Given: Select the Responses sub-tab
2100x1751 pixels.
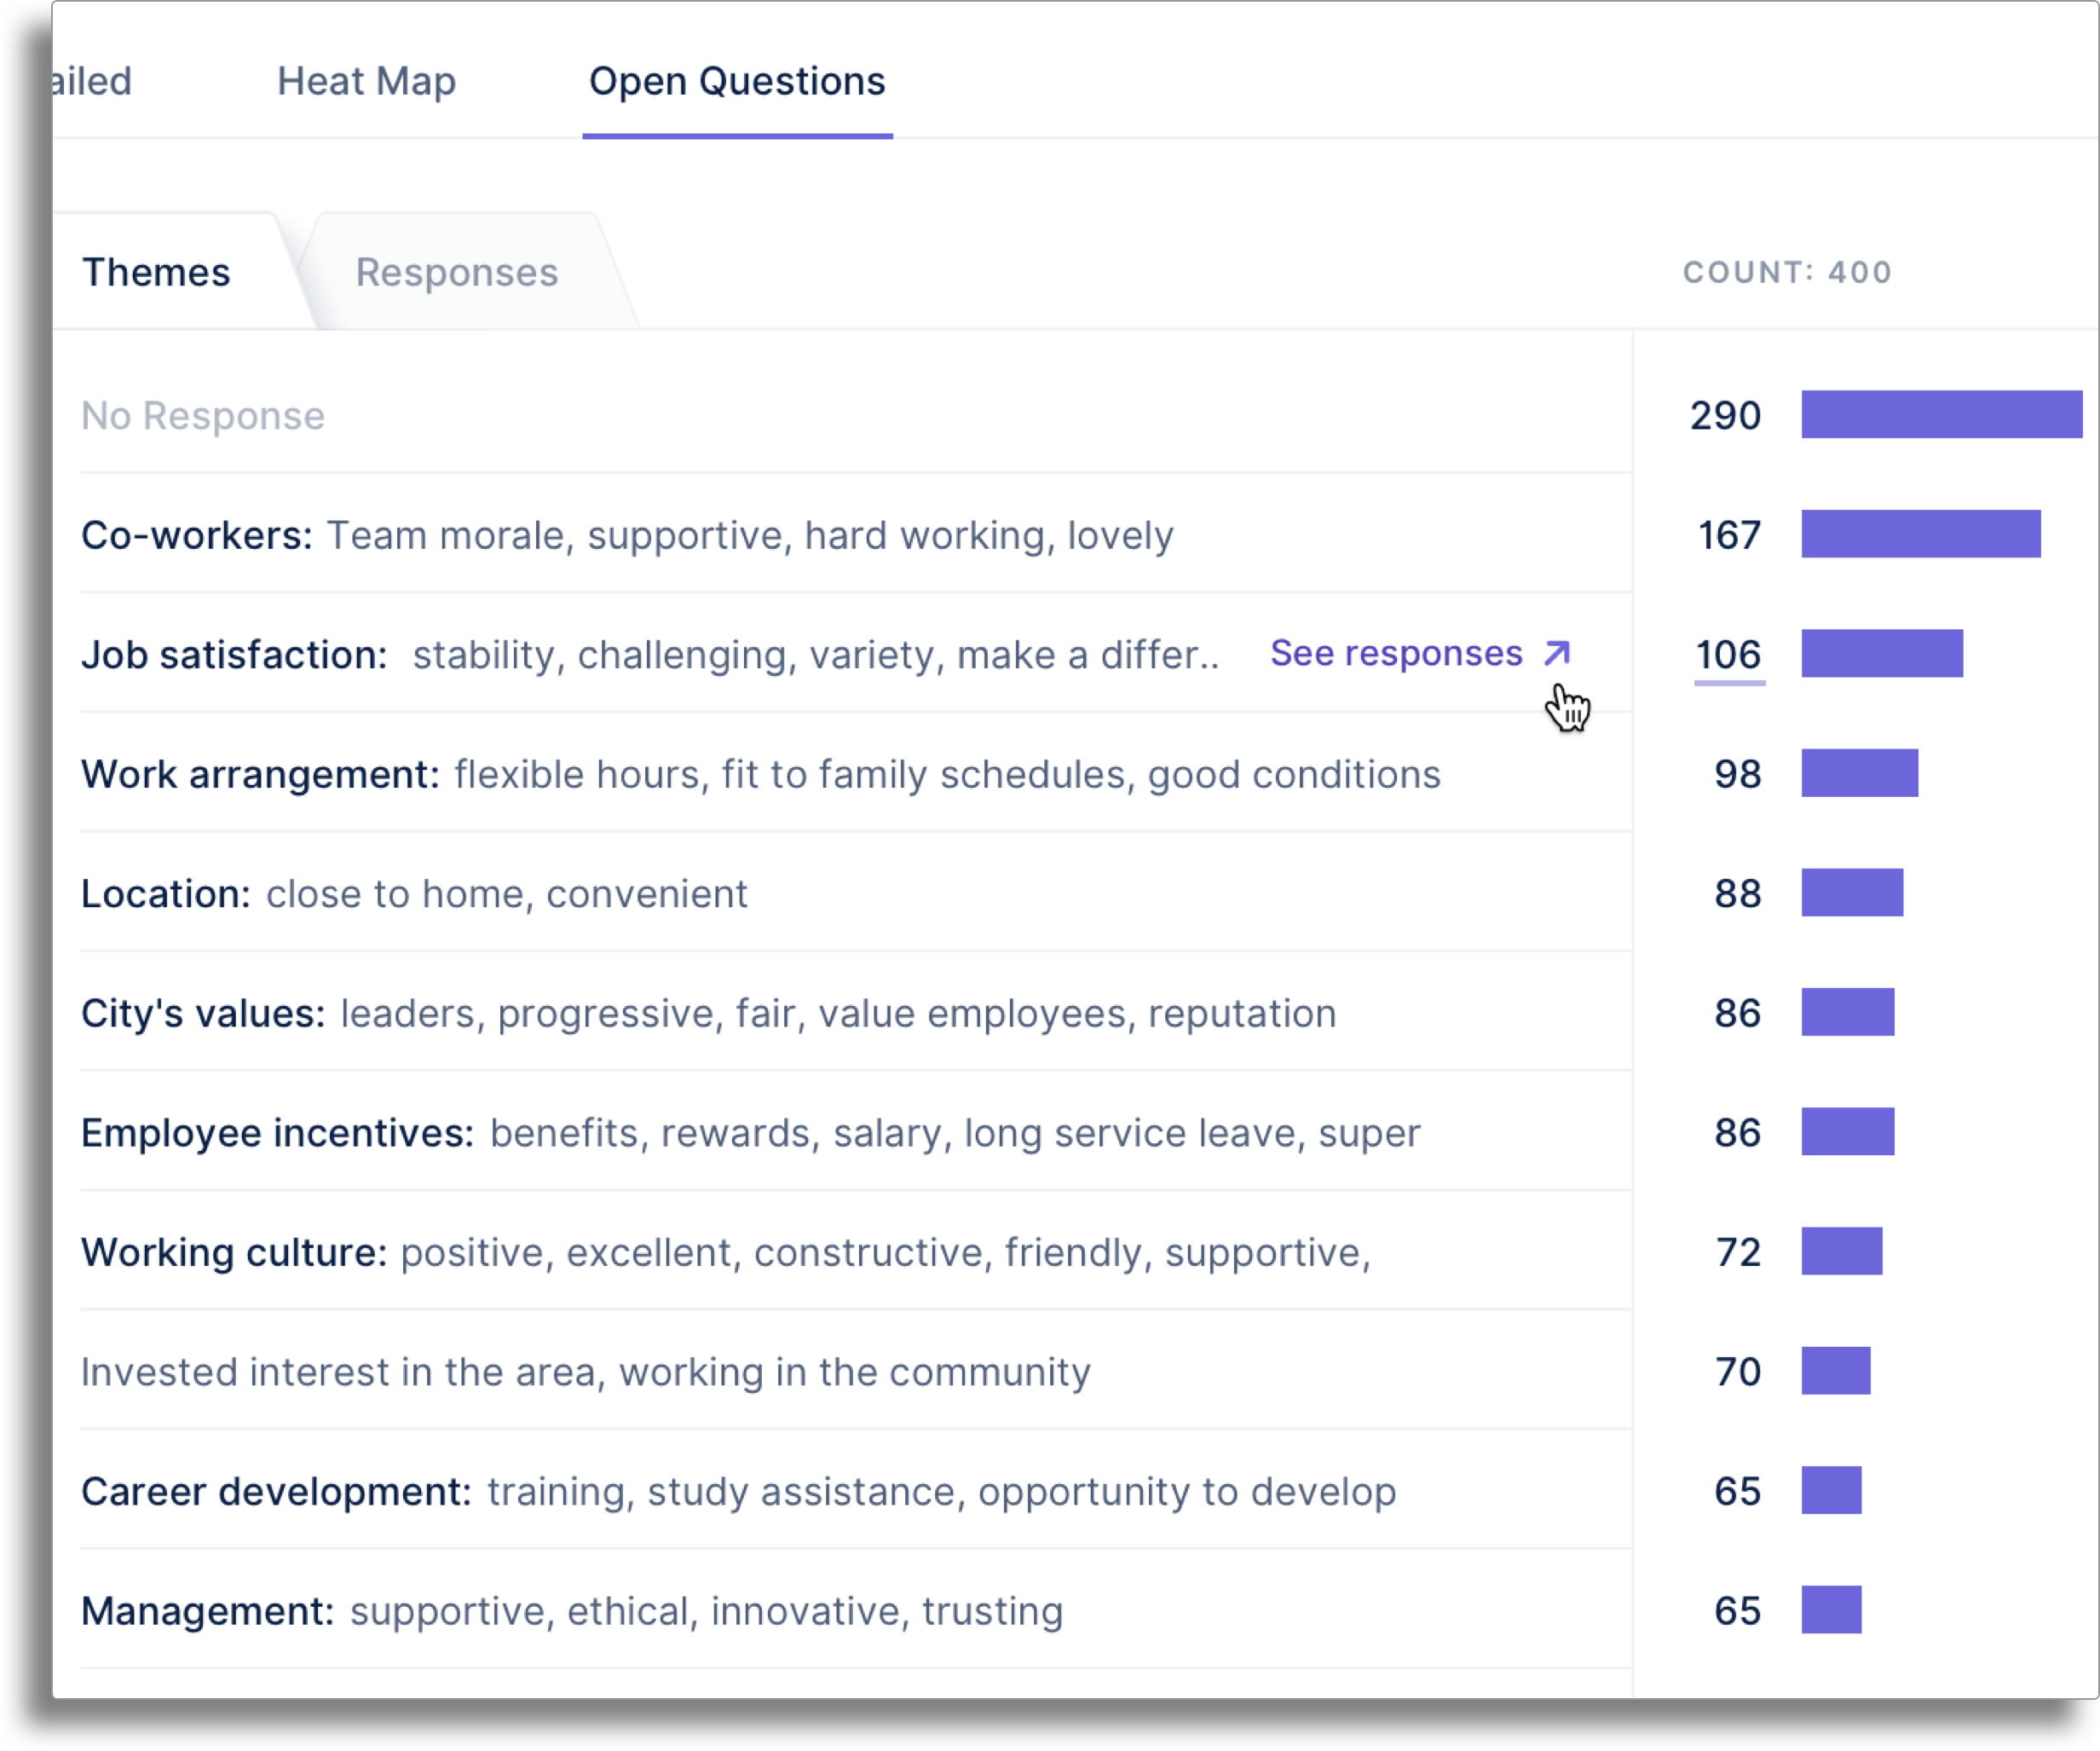Looking at the screenshot, I should click(457, 272).
